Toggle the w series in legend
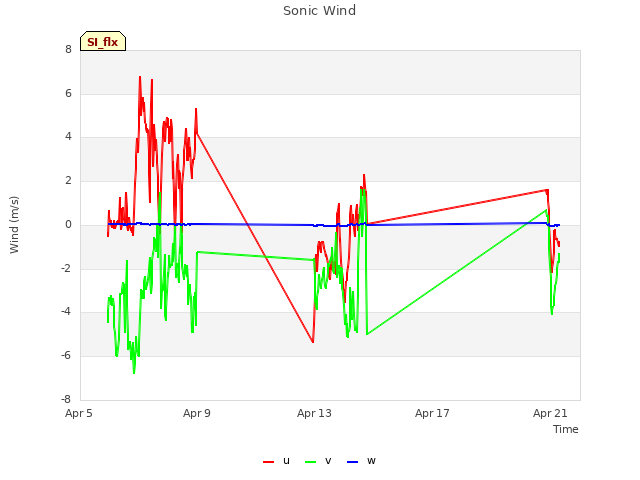Screen dimensions: 640x480 coord(361,461)
